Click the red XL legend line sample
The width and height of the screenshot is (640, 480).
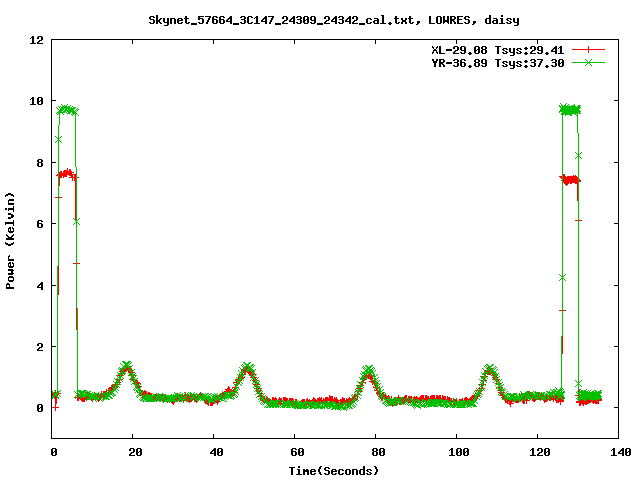588,50
